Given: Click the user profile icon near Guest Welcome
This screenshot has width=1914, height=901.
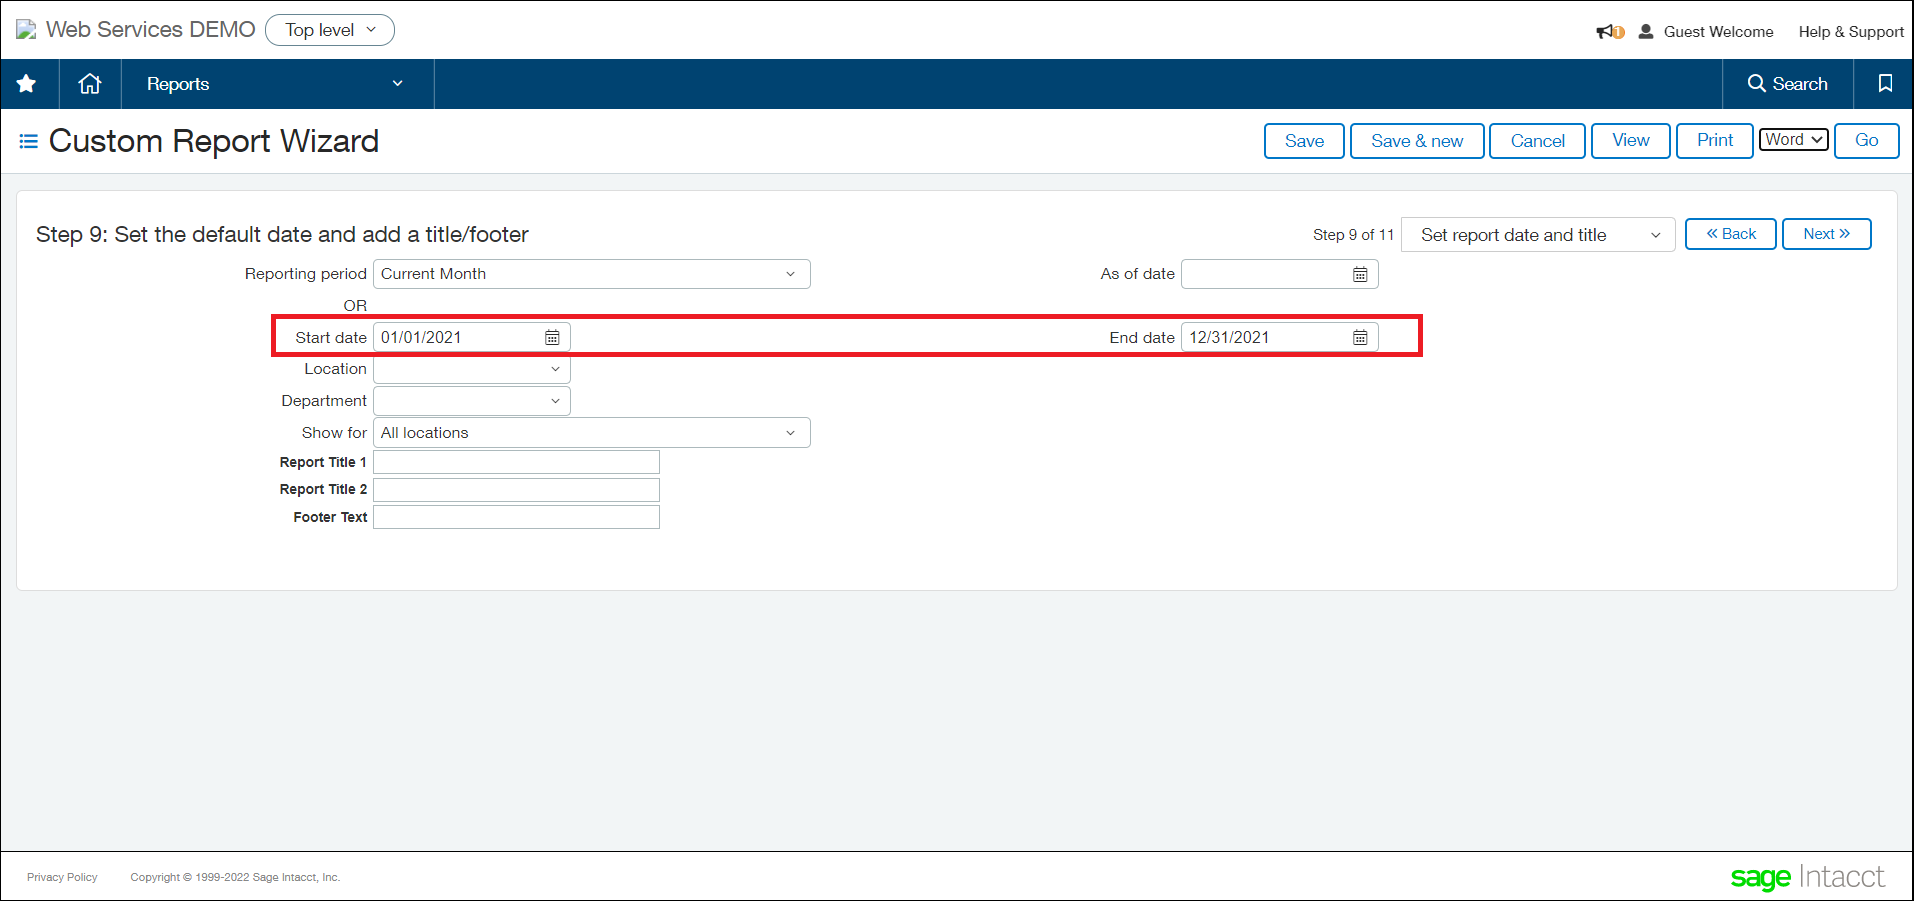Looking at the screenshot, I should (1646, 32).
